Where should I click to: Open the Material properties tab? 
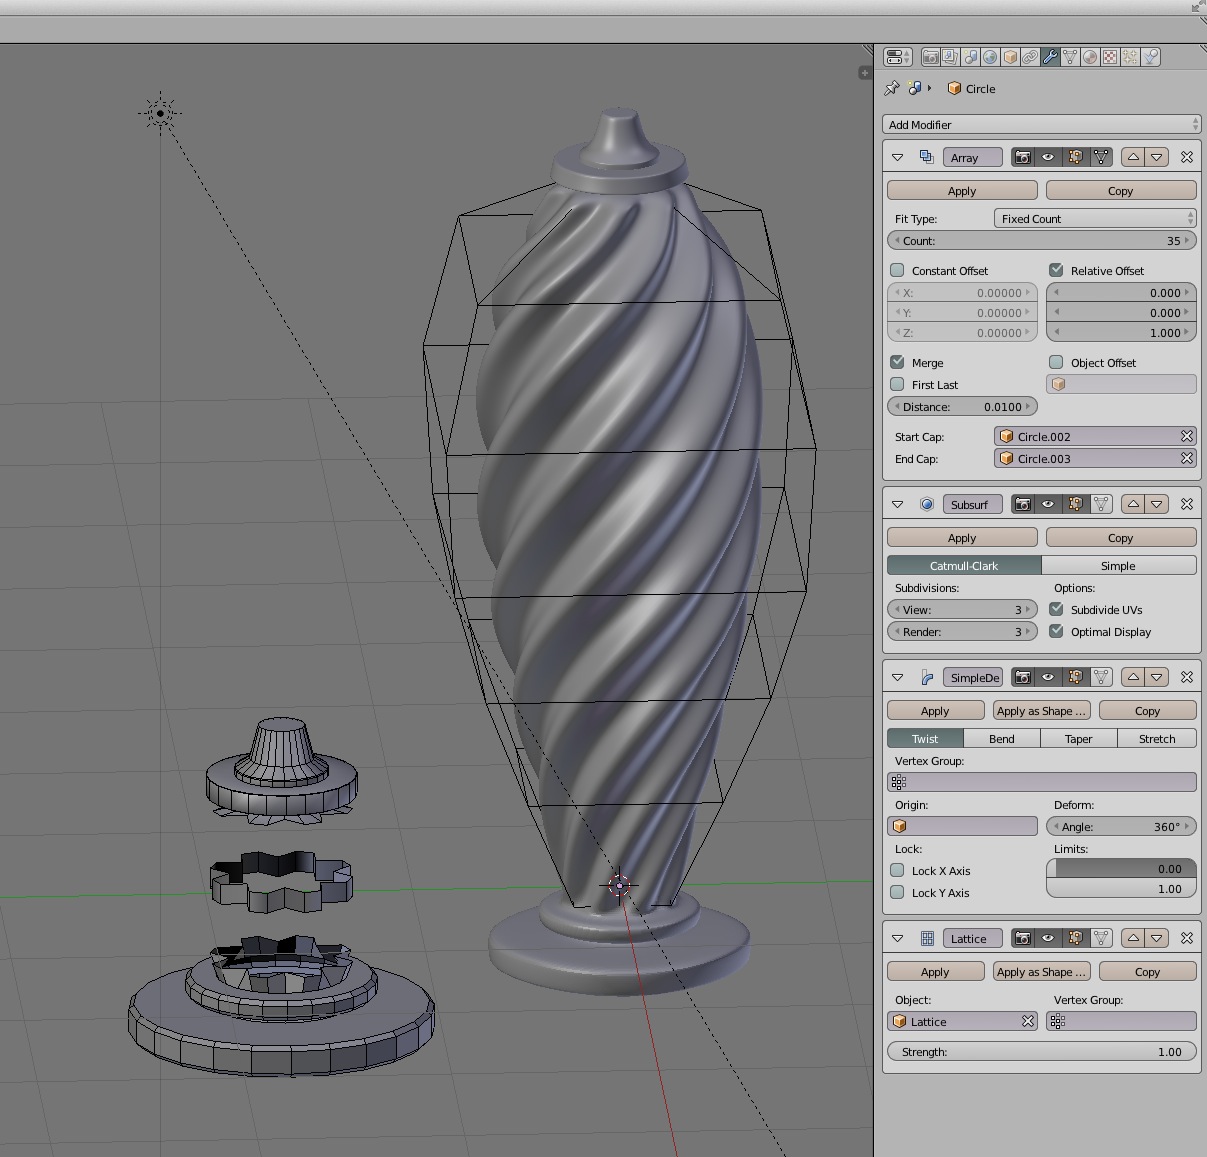coord(1090,57)
